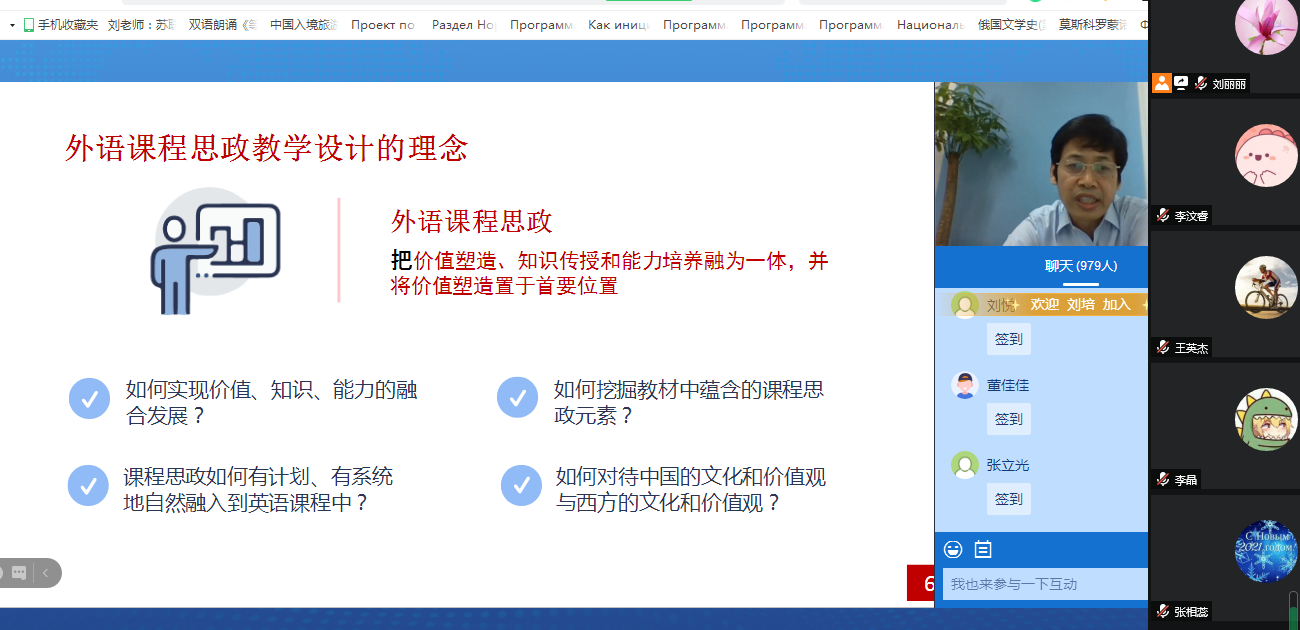
Task: Open the emoji picker in chat
Action: pyautogui.click(x=953, y=549)
